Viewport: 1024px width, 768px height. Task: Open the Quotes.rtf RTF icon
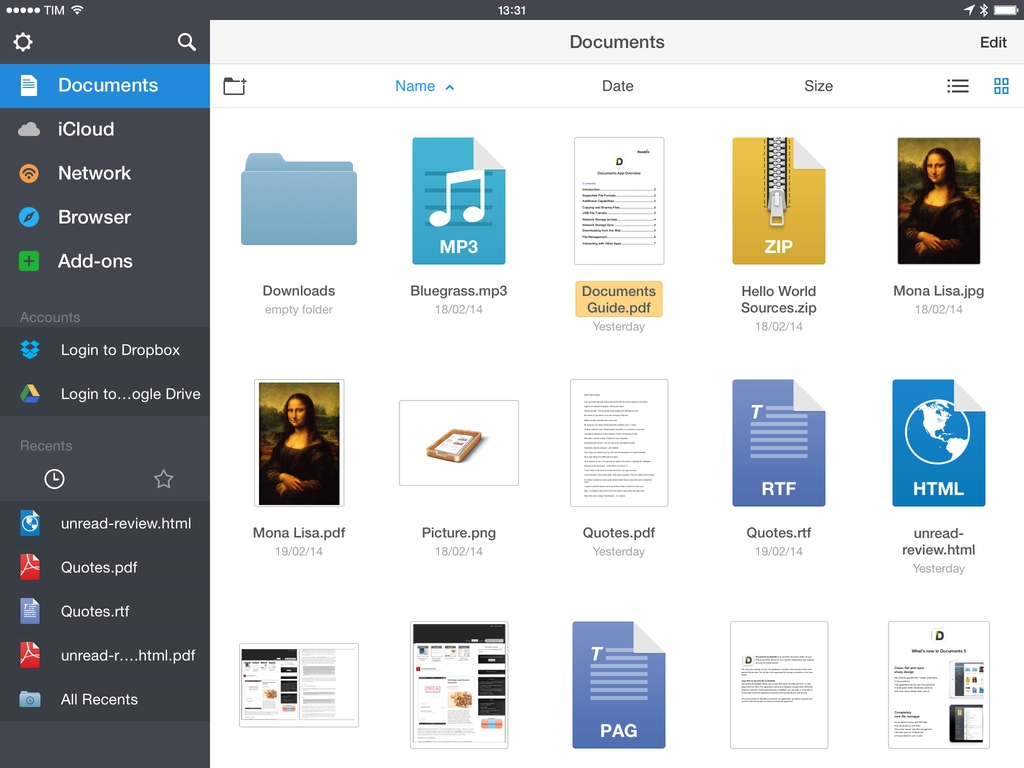(778, 443)
